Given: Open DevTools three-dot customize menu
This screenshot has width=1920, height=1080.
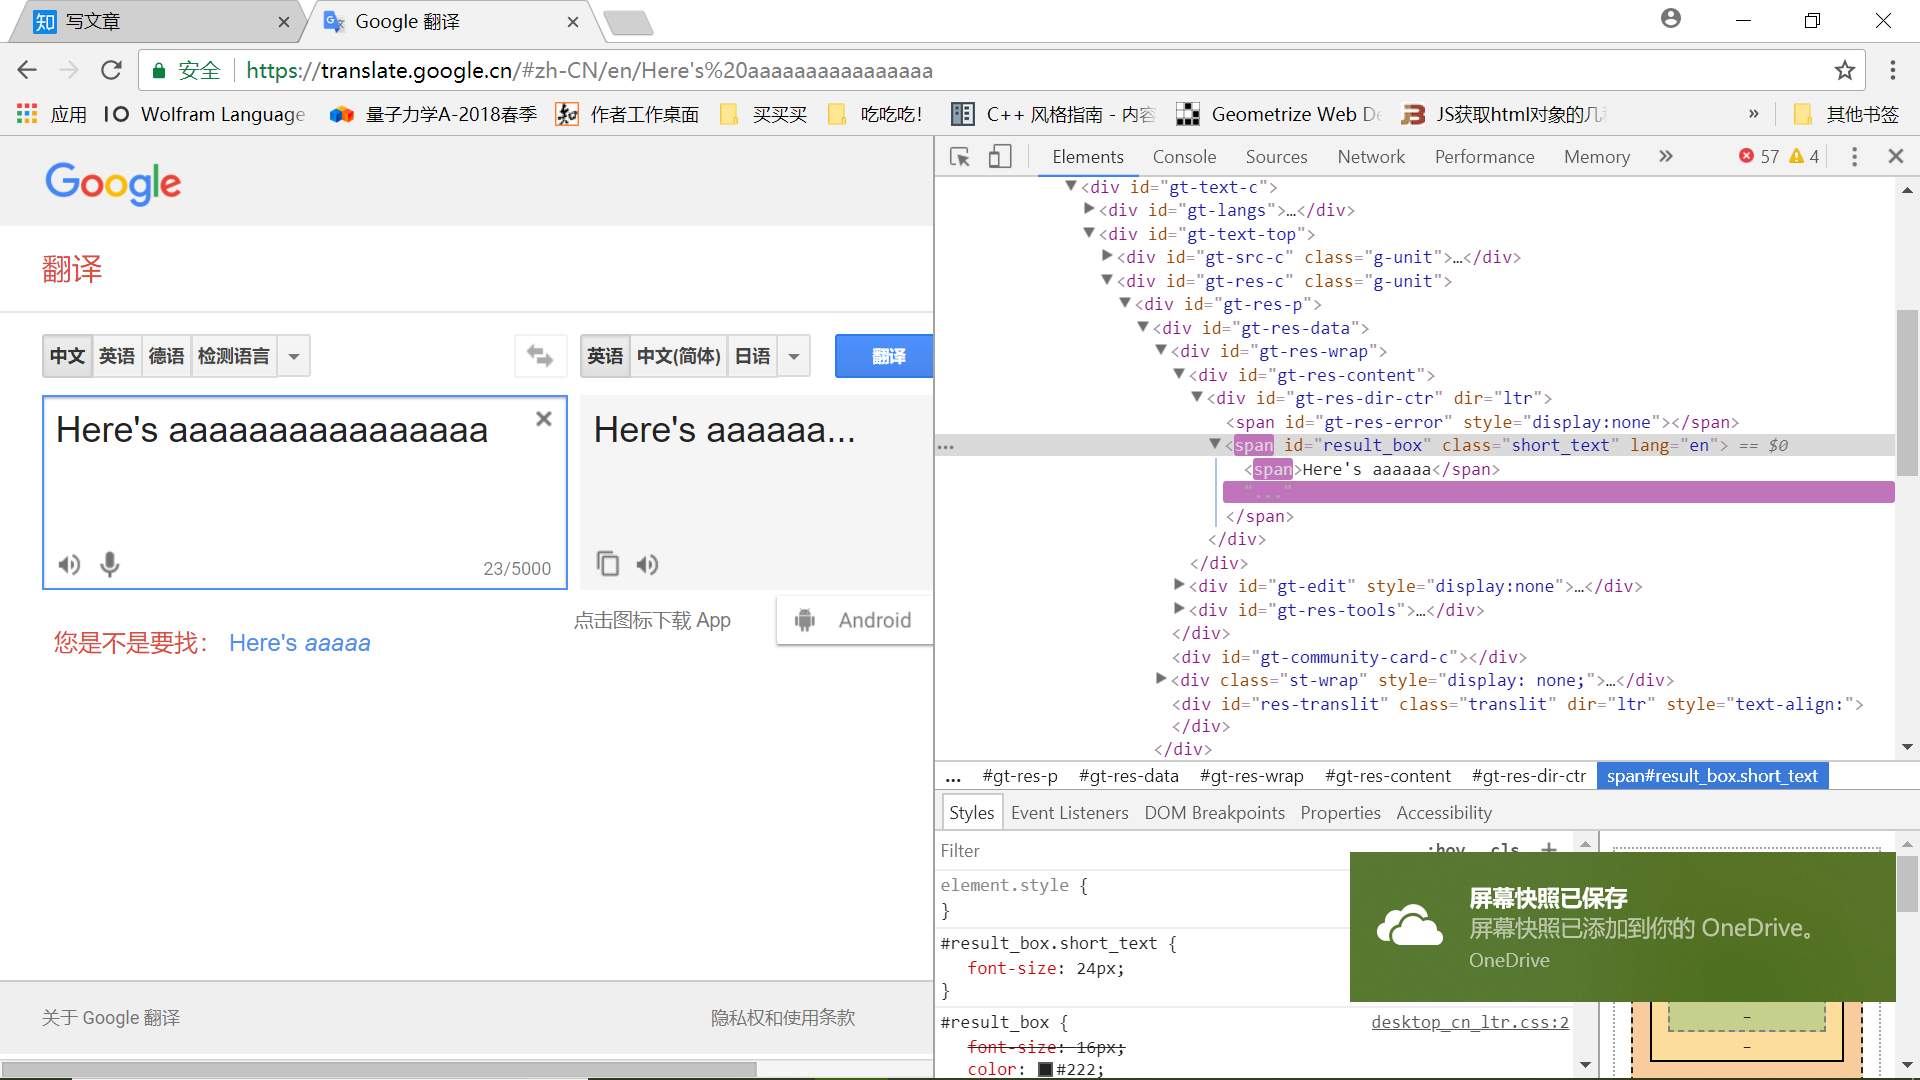Looking at the screenshot, I should click(x=1854, y=157).
